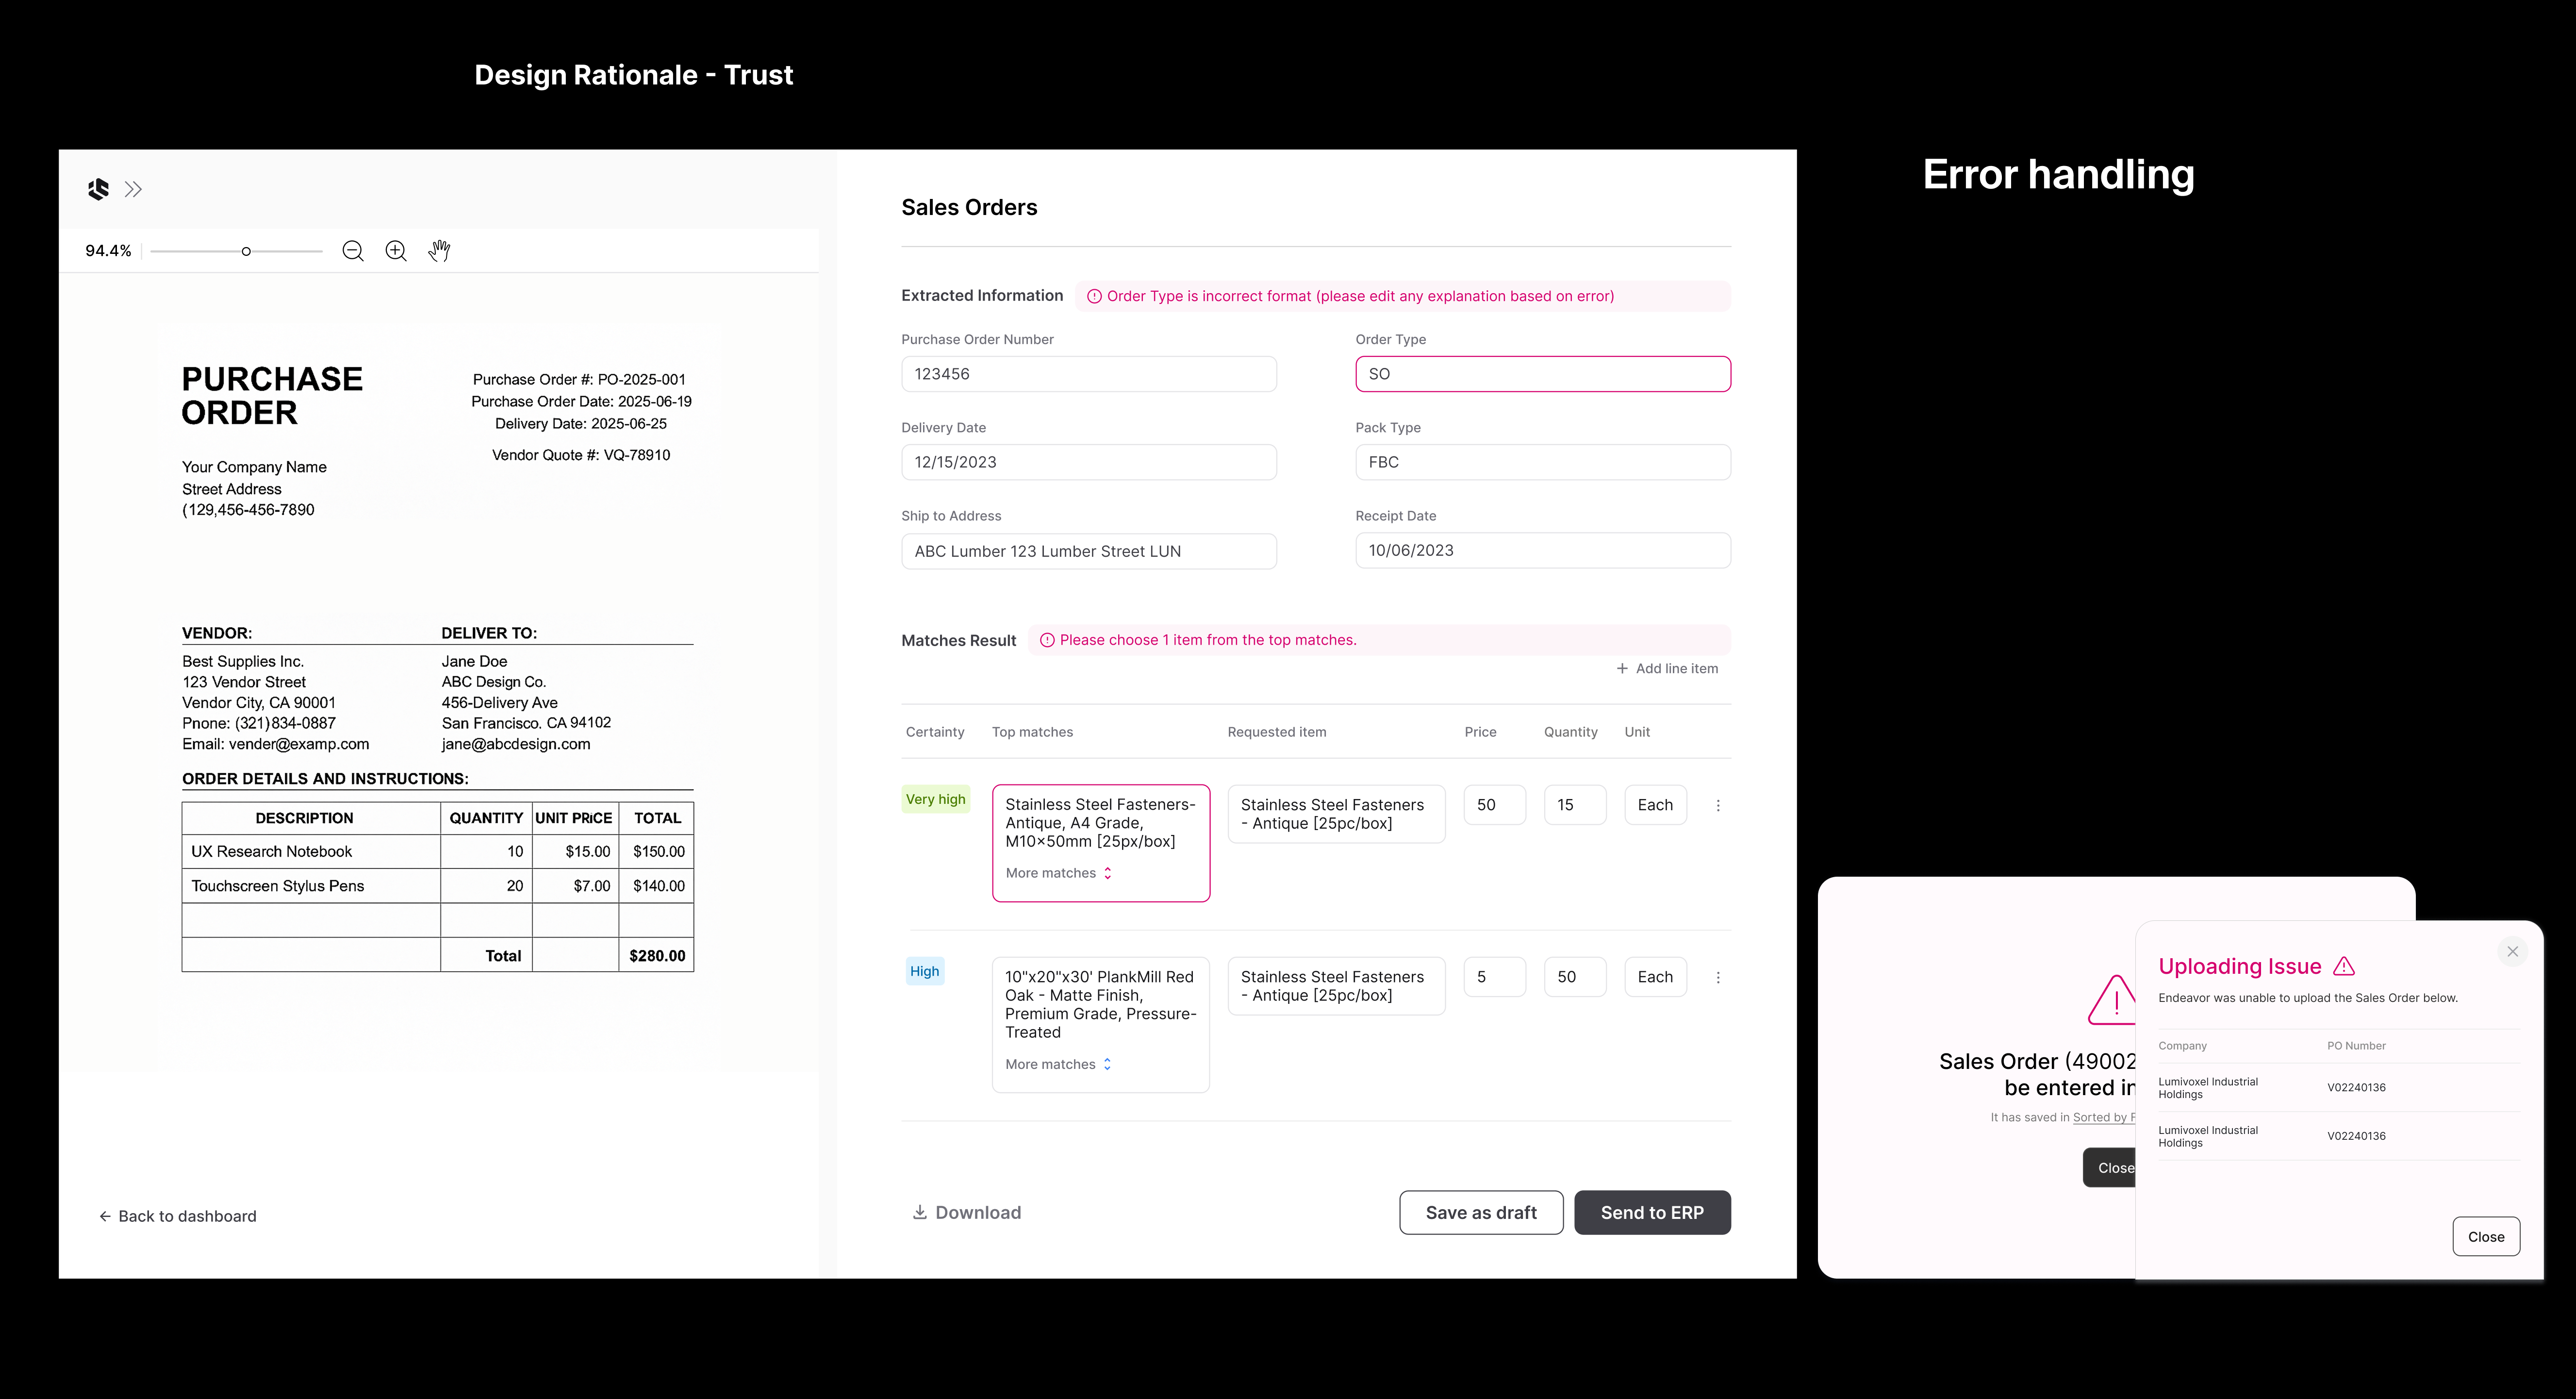Viewport: 2576px width, 1399px height.
Task: Open the Unit Each field in first row
Action: point(1655,805)
